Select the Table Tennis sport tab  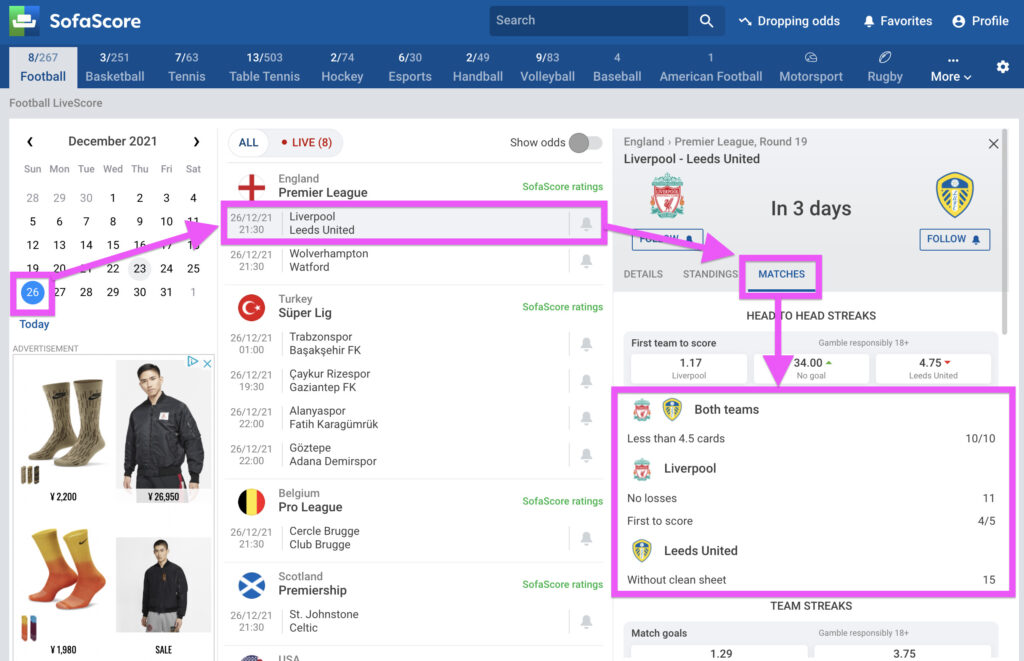(x=264, y=67)
